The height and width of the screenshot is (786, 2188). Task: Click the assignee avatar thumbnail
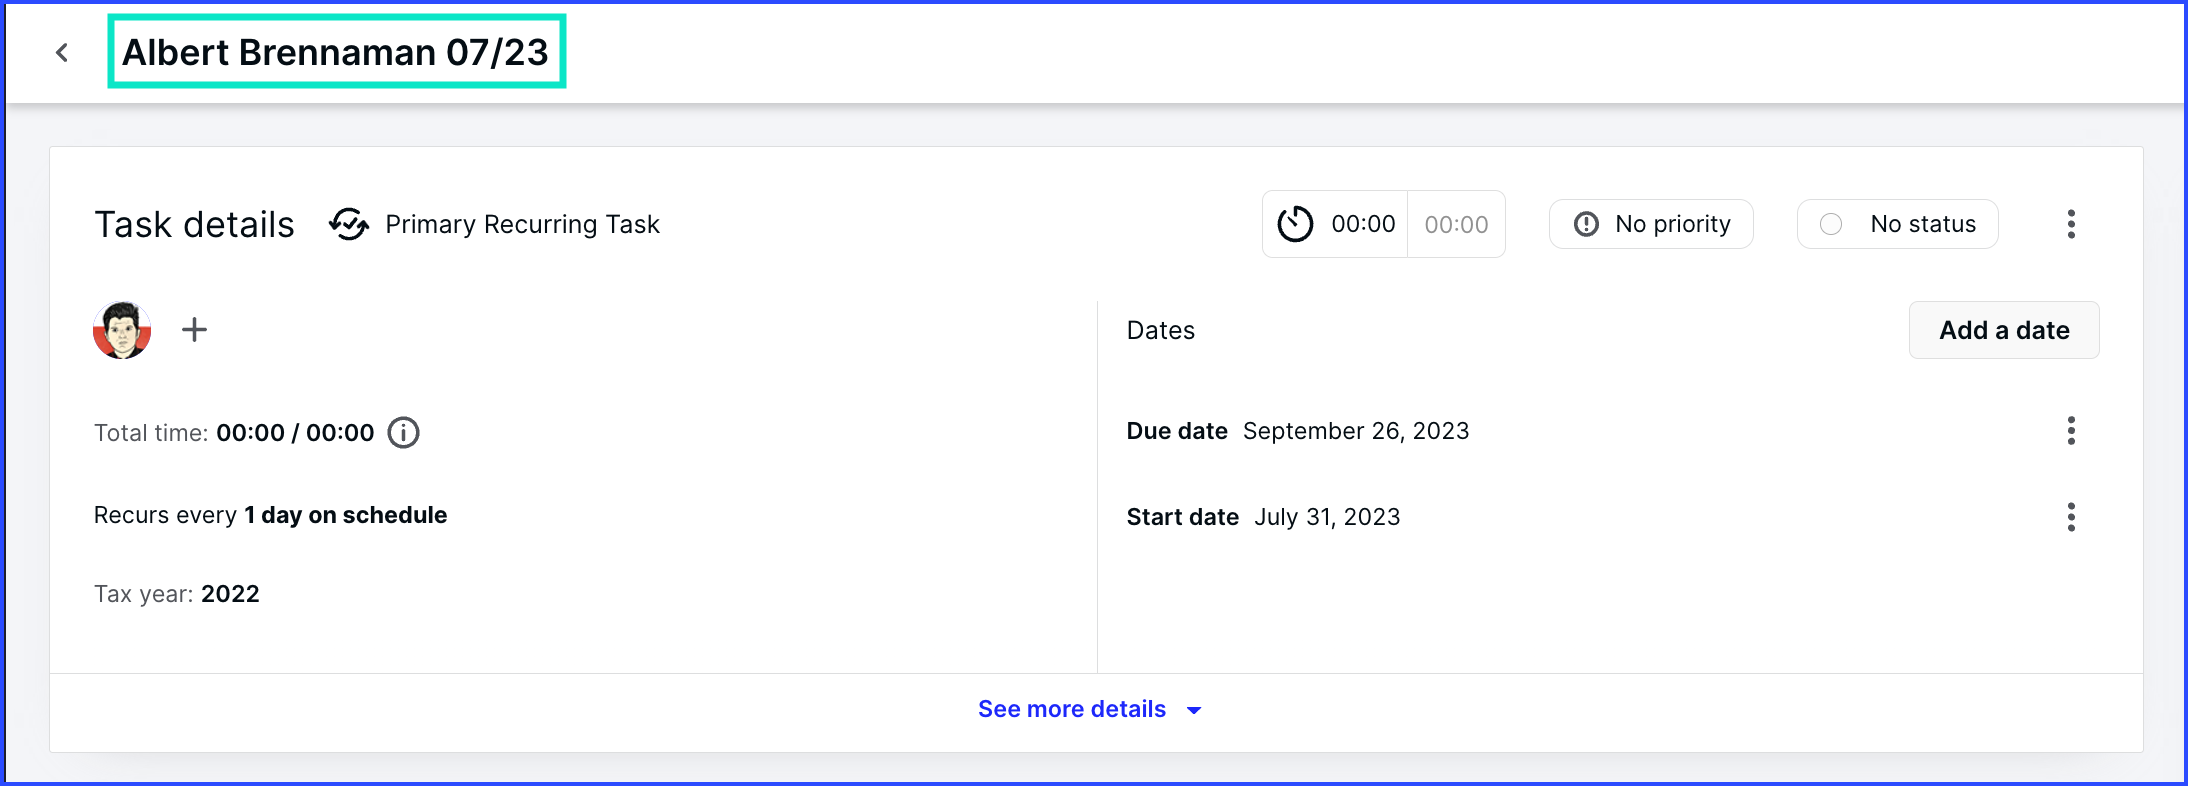(x=122, y=330)
